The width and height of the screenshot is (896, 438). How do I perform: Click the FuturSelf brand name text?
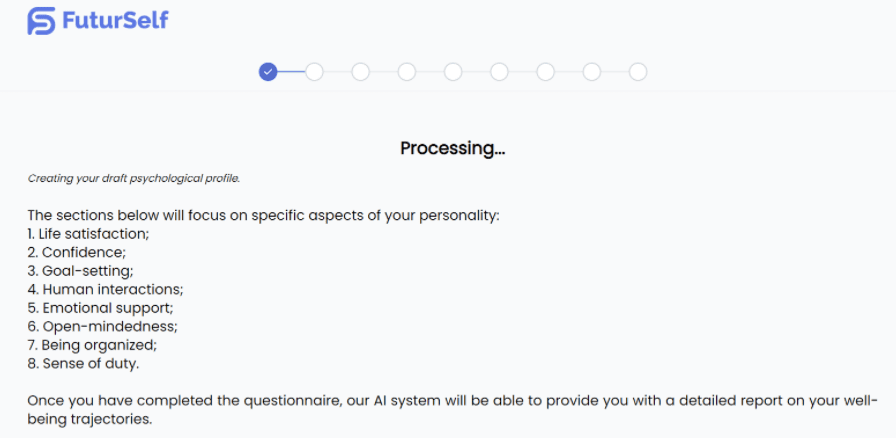112,21
